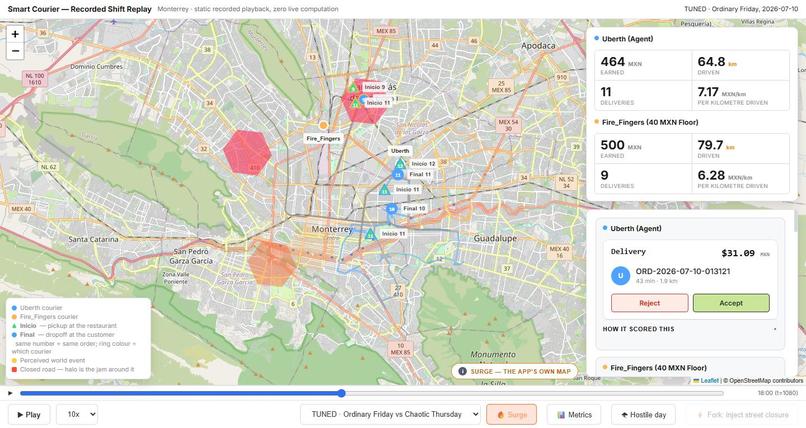This screenshot has width=806, height=428.
Task: Click the small play triangle beside the timeline
Action: click(x=10, y=393)
